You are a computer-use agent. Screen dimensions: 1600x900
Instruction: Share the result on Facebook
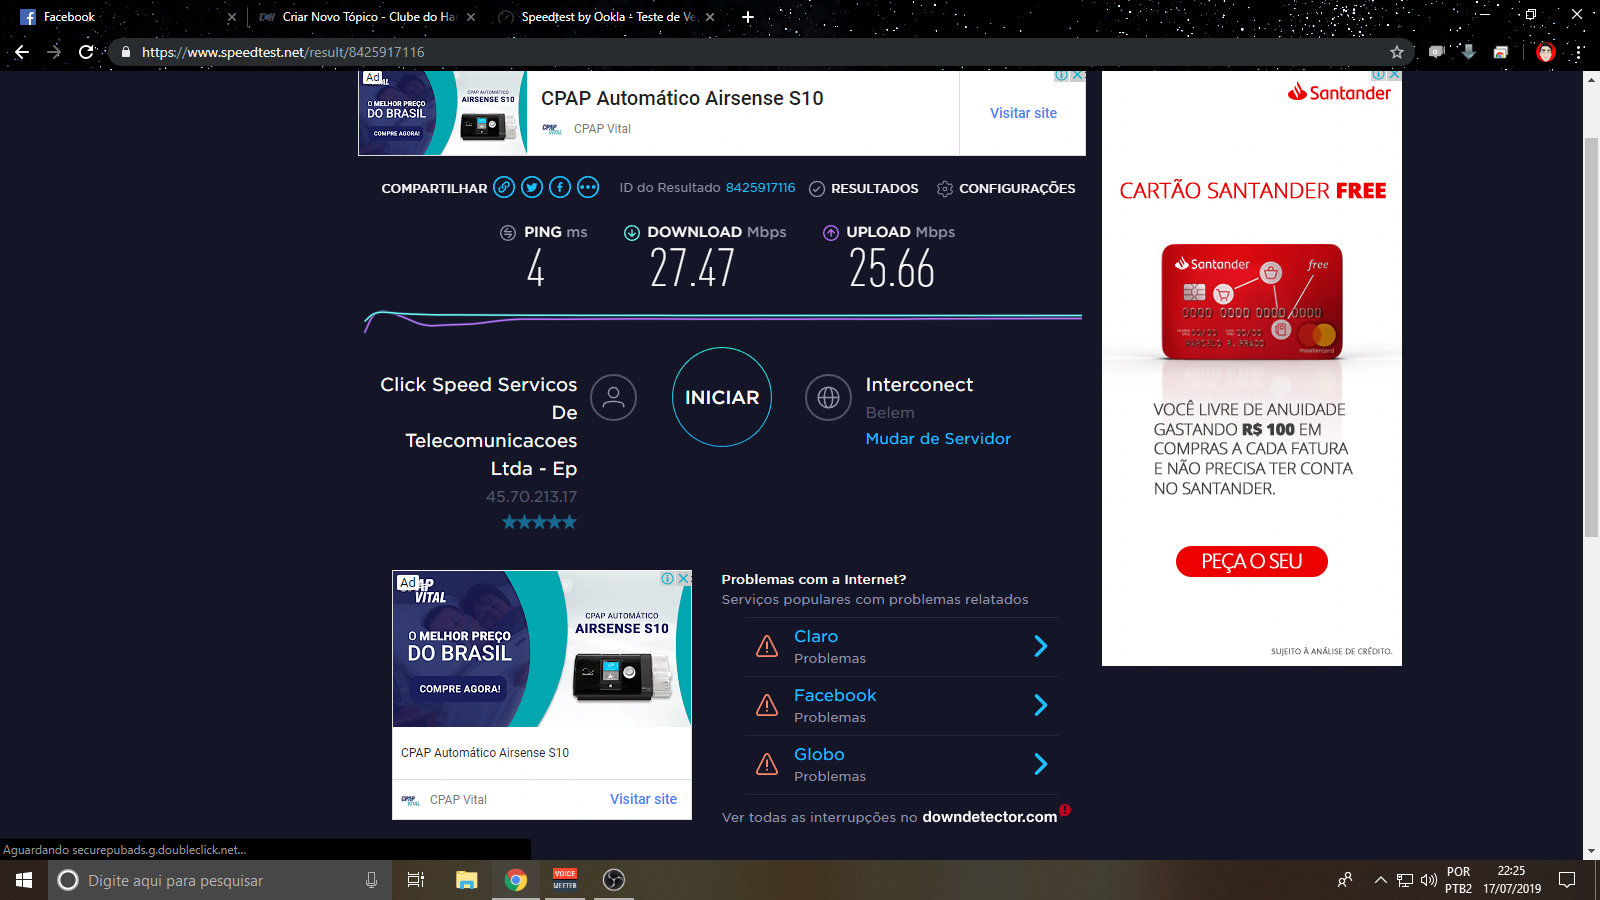point(560,187)
